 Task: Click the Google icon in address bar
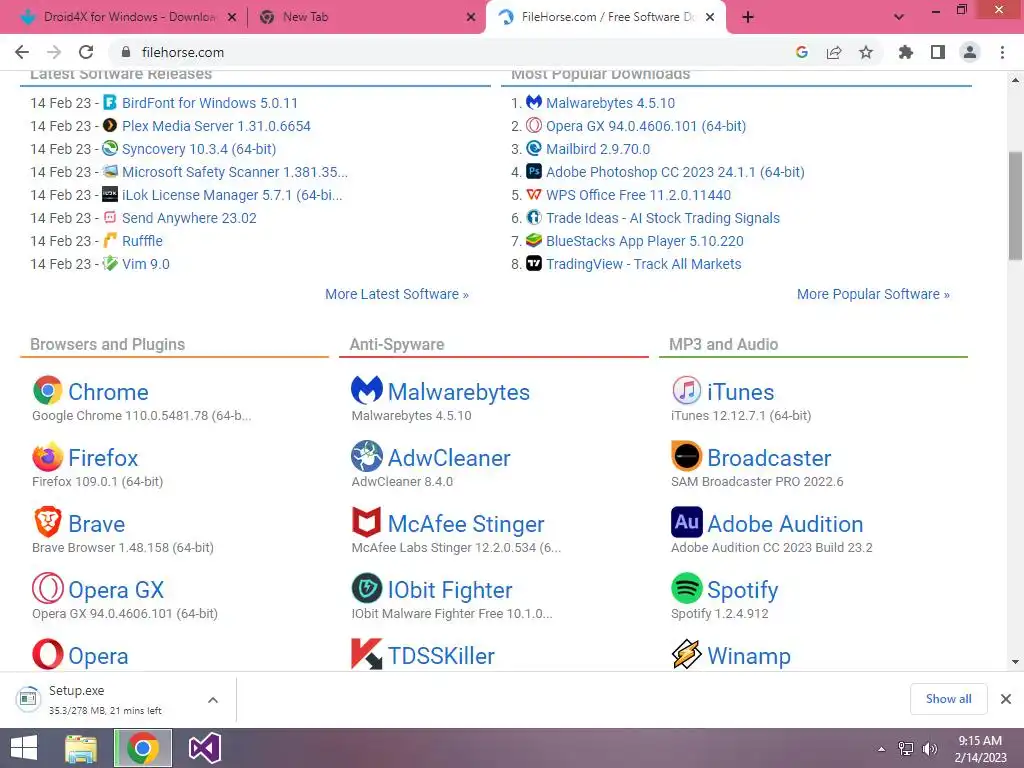coord(802,52)
